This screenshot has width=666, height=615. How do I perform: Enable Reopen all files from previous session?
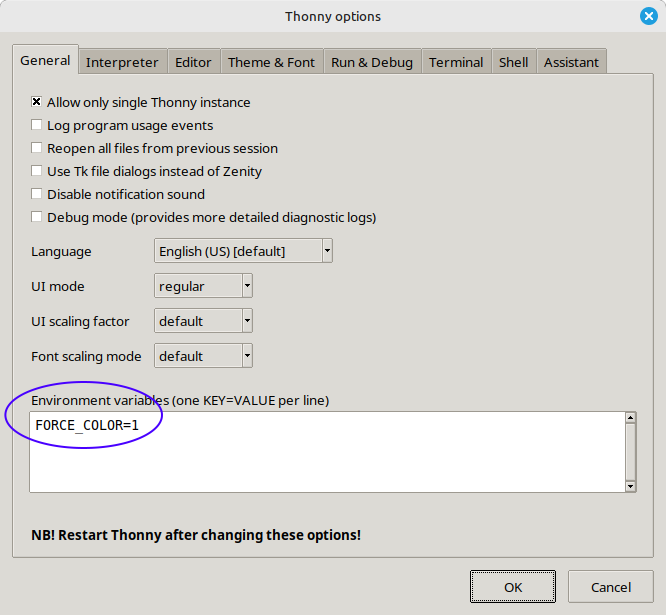[x=37, y=148]
